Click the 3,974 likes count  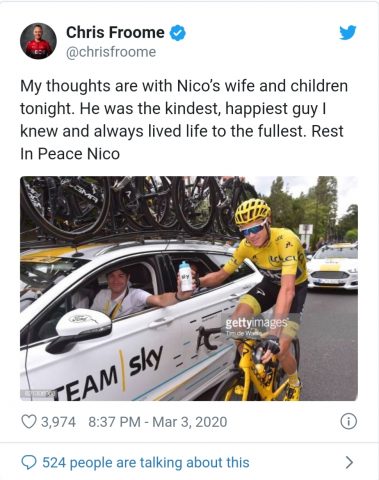tap(58, 422)
